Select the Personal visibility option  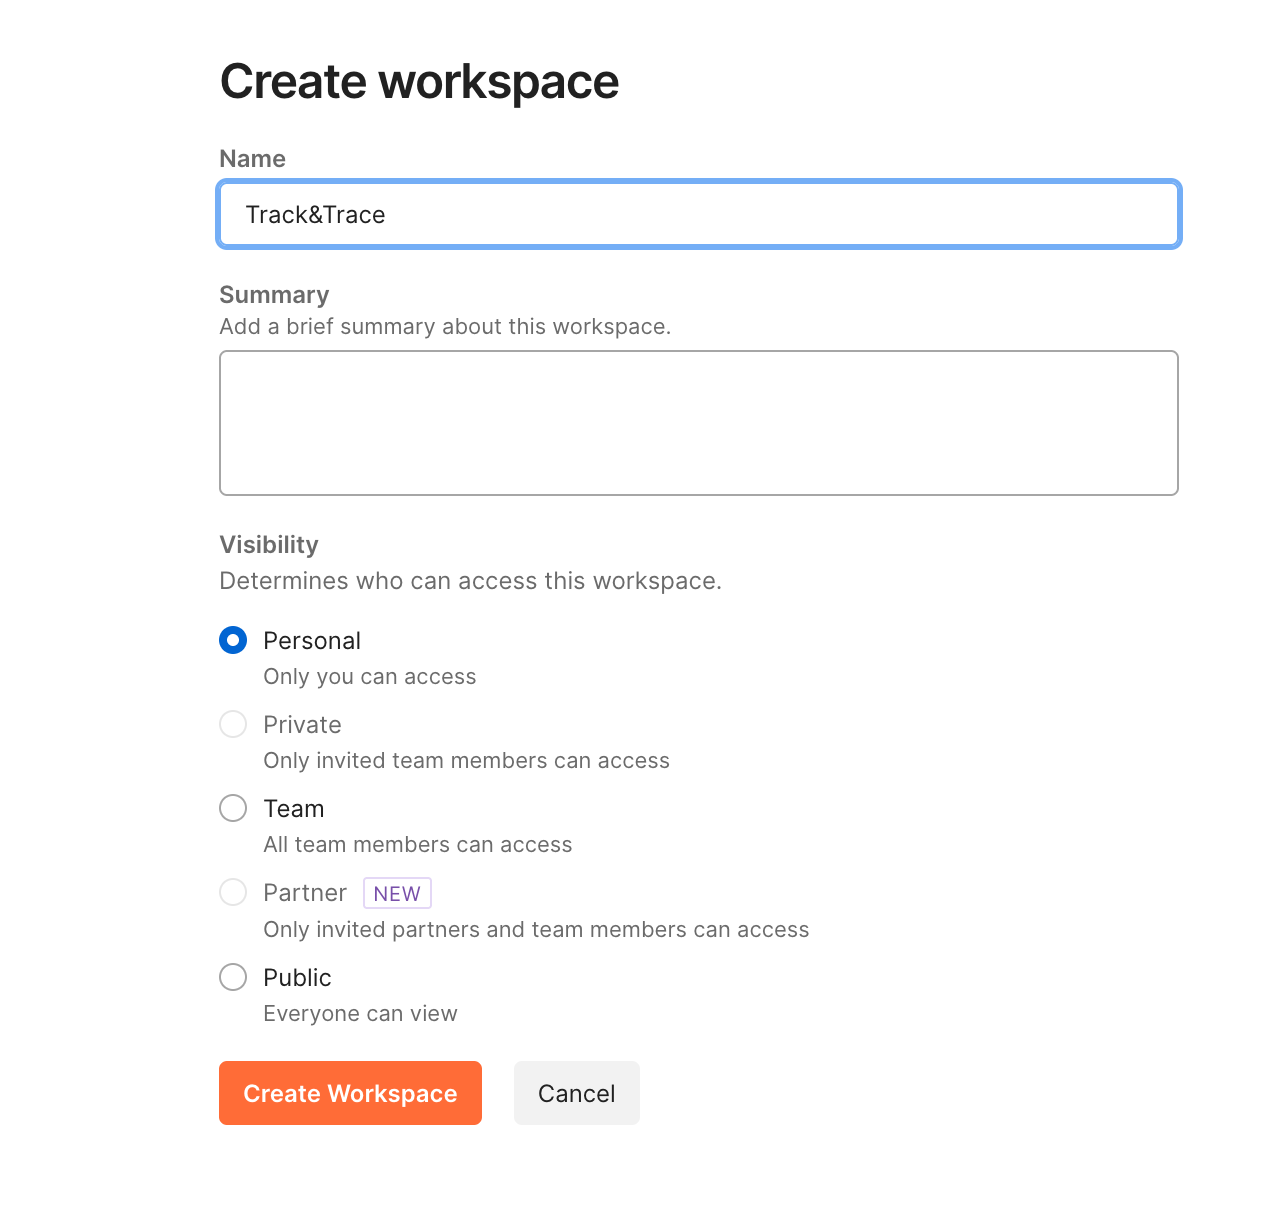[232, 640]
